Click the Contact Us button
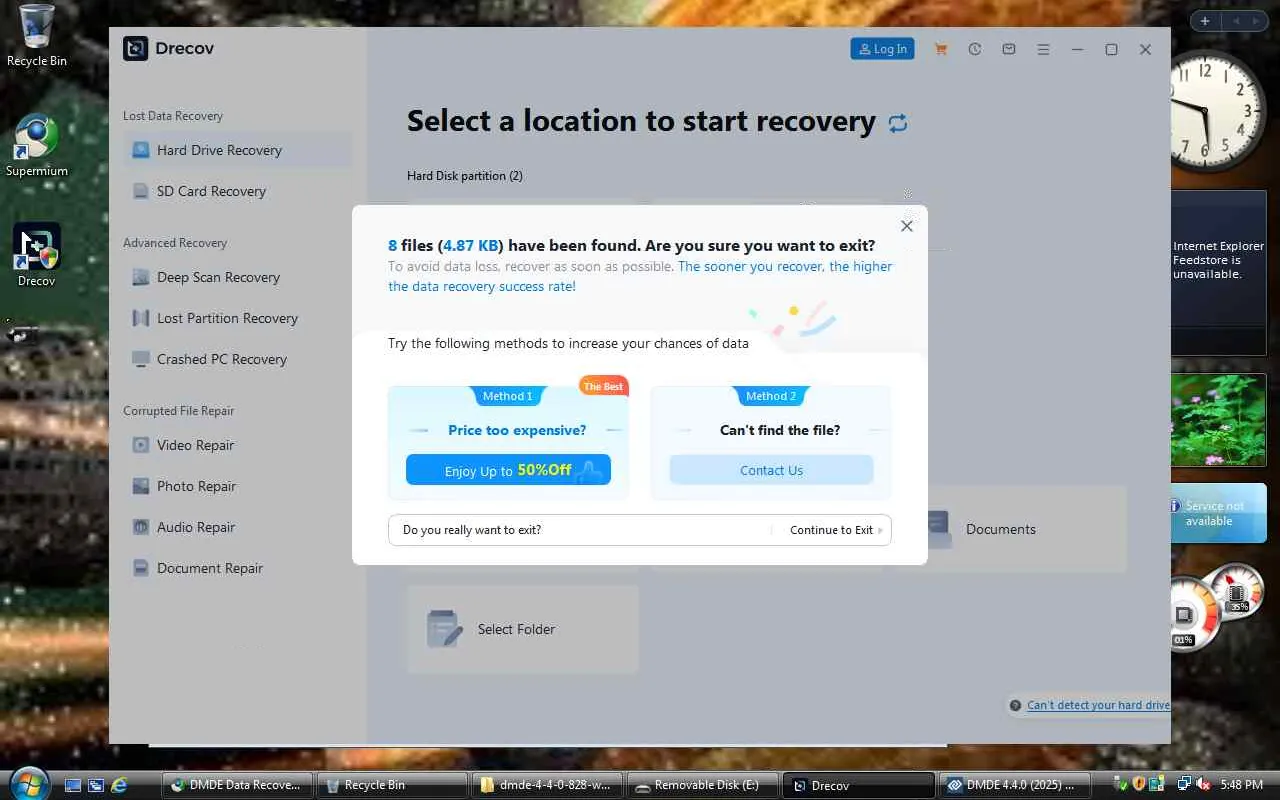1280x800 pixels. pyautogui.click(x=771, y=470)
